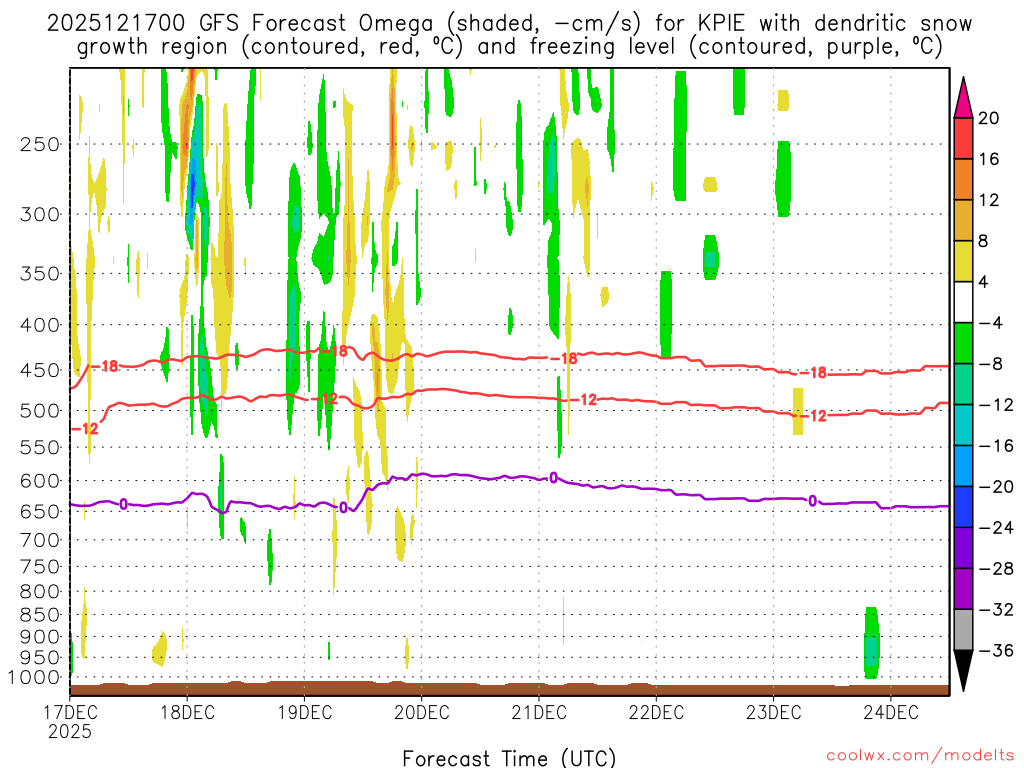Click the black arrow below the colorbar
Screen dimensions: 1024x768
pyautogui.click(x=964, y=670)
